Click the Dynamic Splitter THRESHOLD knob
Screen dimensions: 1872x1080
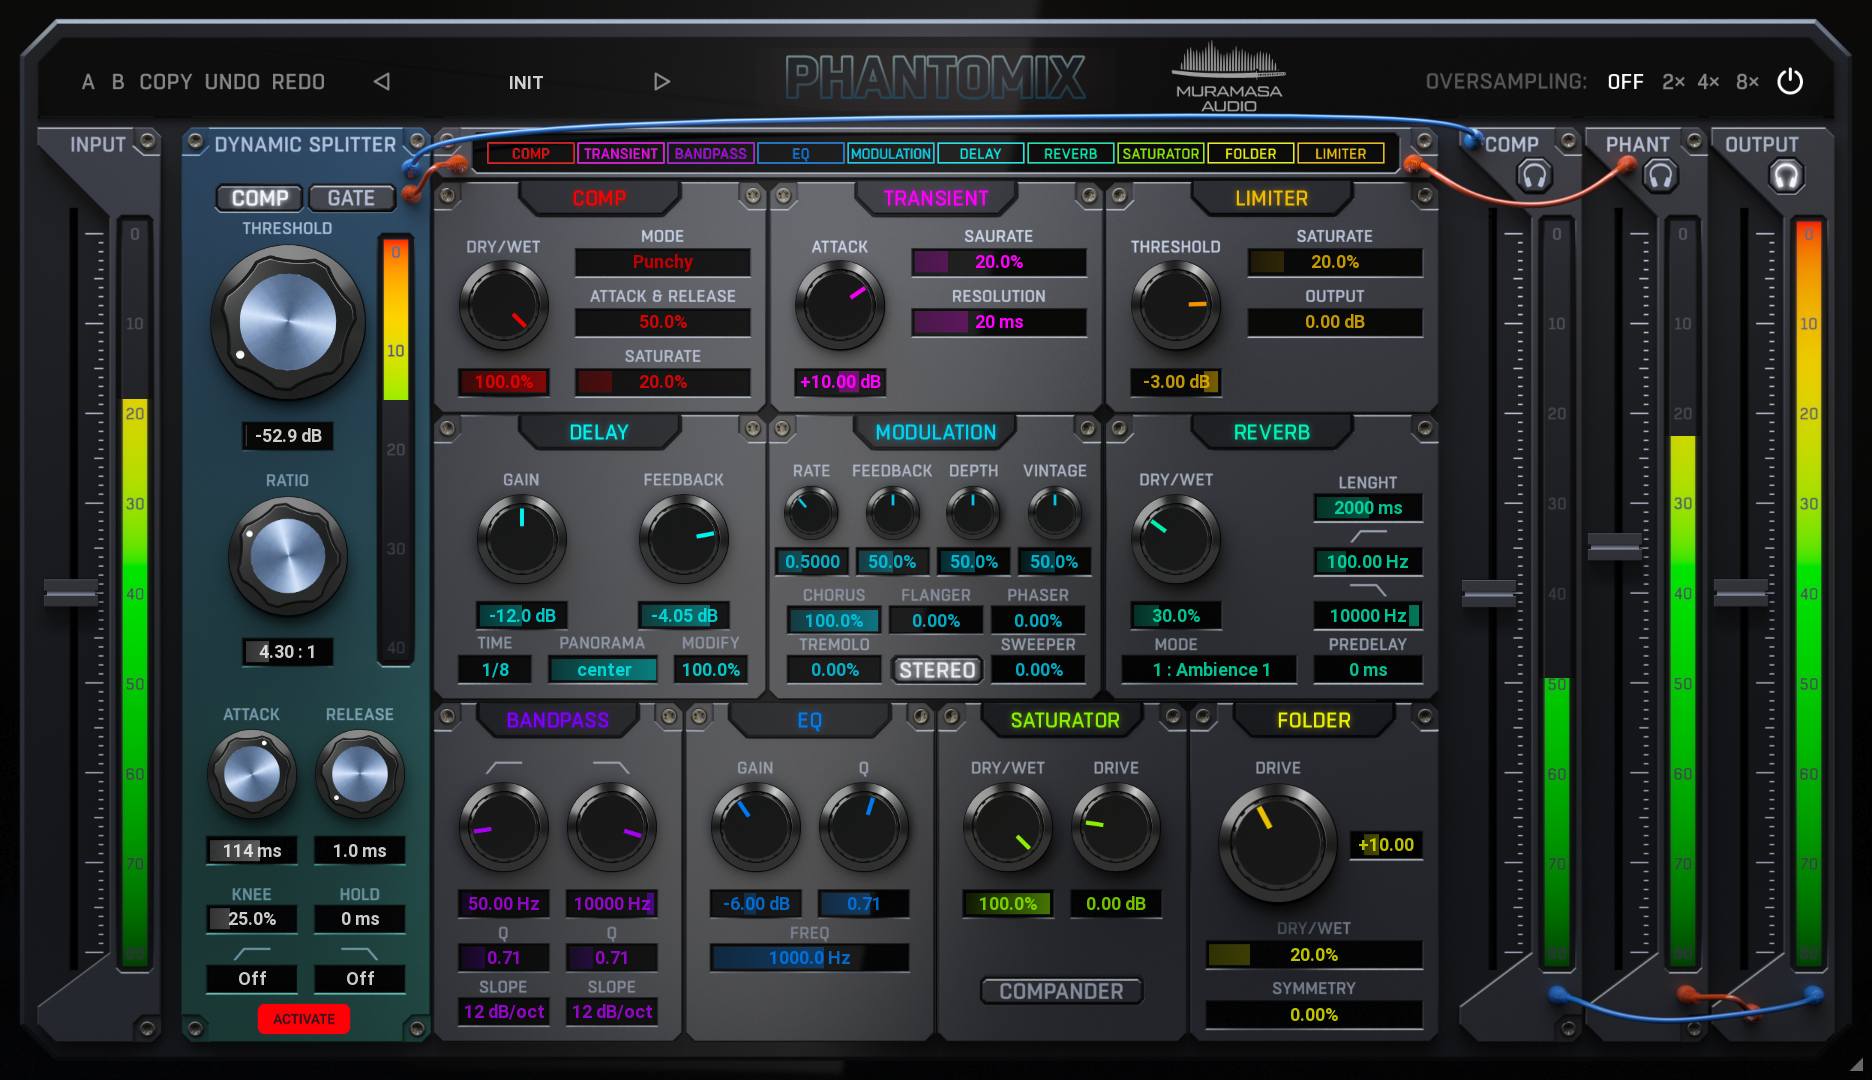(x=288, y=323)
